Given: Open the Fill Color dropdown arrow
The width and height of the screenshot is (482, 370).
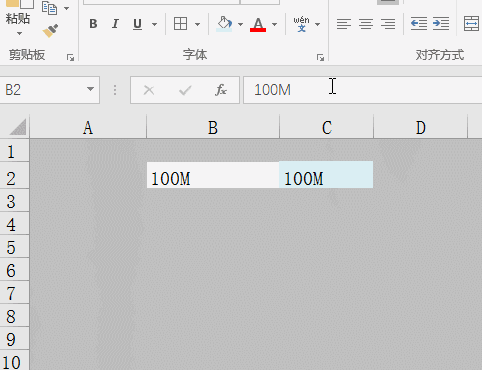Looking at the screenshot, I should 240,24.
